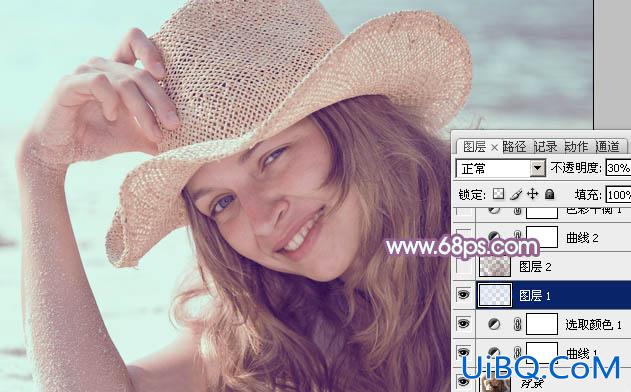Screen dimensions: 631x392
Task: Click the 曲线 1 adjustment icon
Action: (x=494, y=352)
